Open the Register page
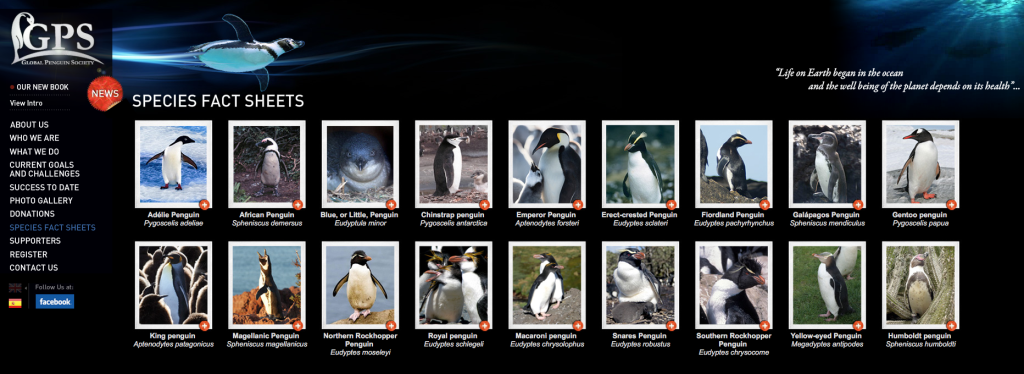This screenshot has width=1024, height=374. tap(28, 255)
